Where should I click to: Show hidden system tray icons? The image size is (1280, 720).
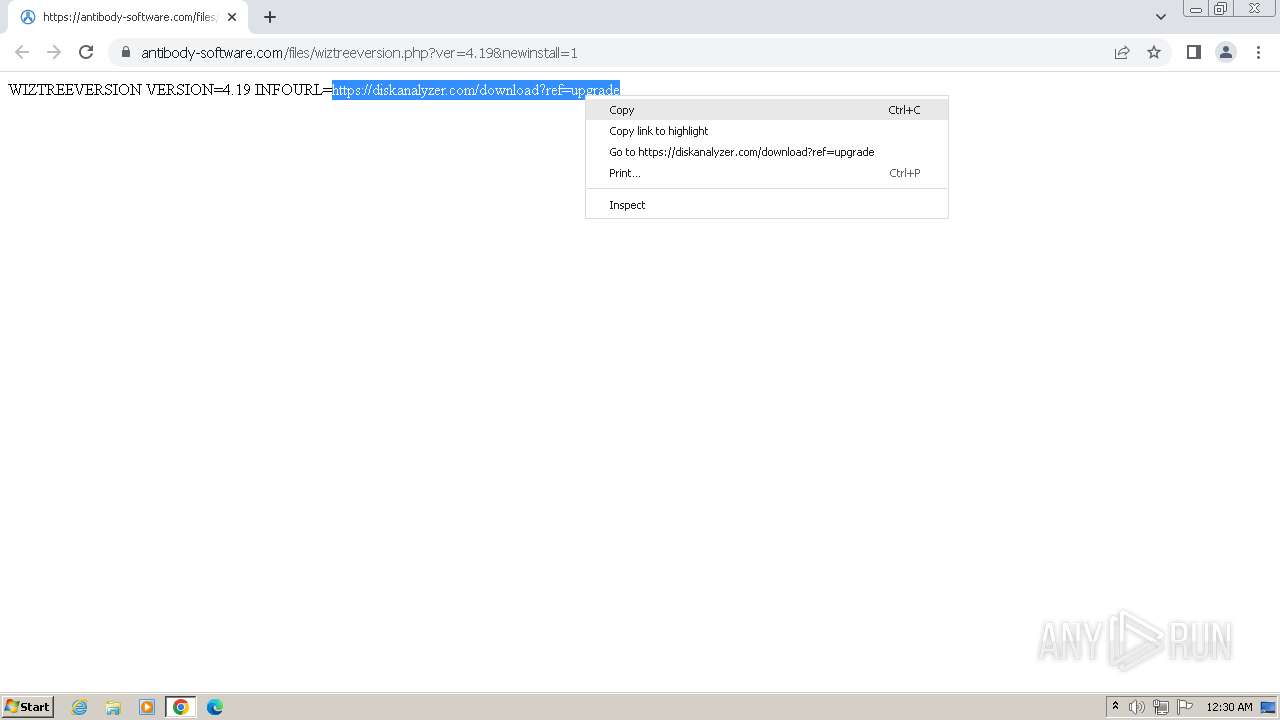coord(1115,707)
